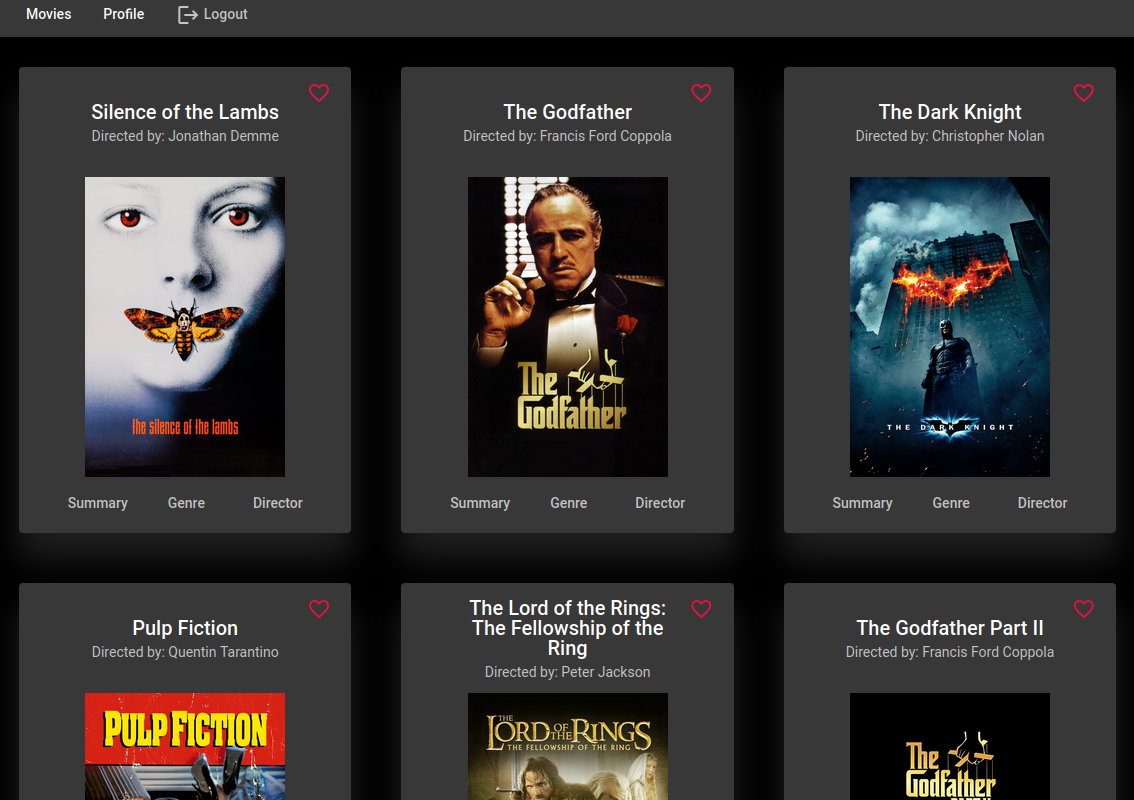Show Director for The Godfather card
The height and width of the screenshot is (800, 1134).
point(660,503)
